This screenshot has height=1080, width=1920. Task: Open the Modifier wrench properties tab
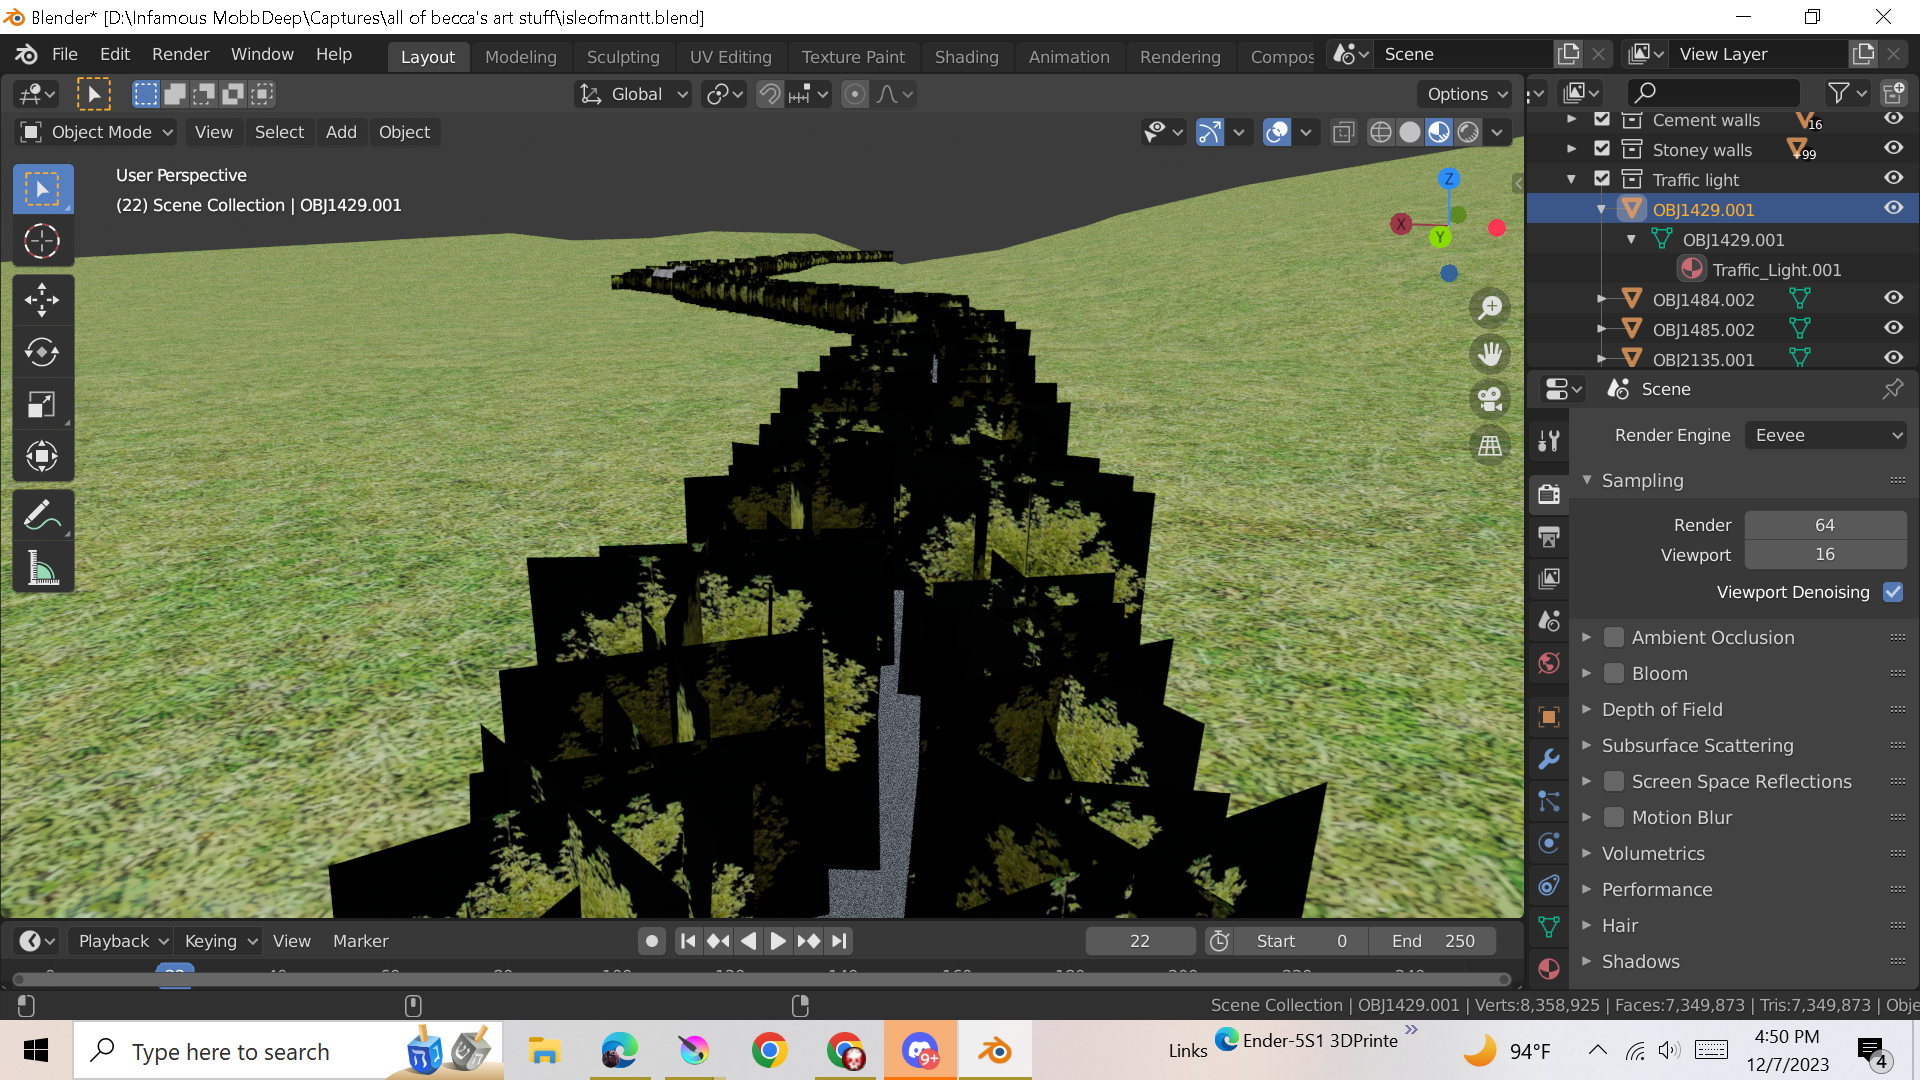coord(1549,759)
